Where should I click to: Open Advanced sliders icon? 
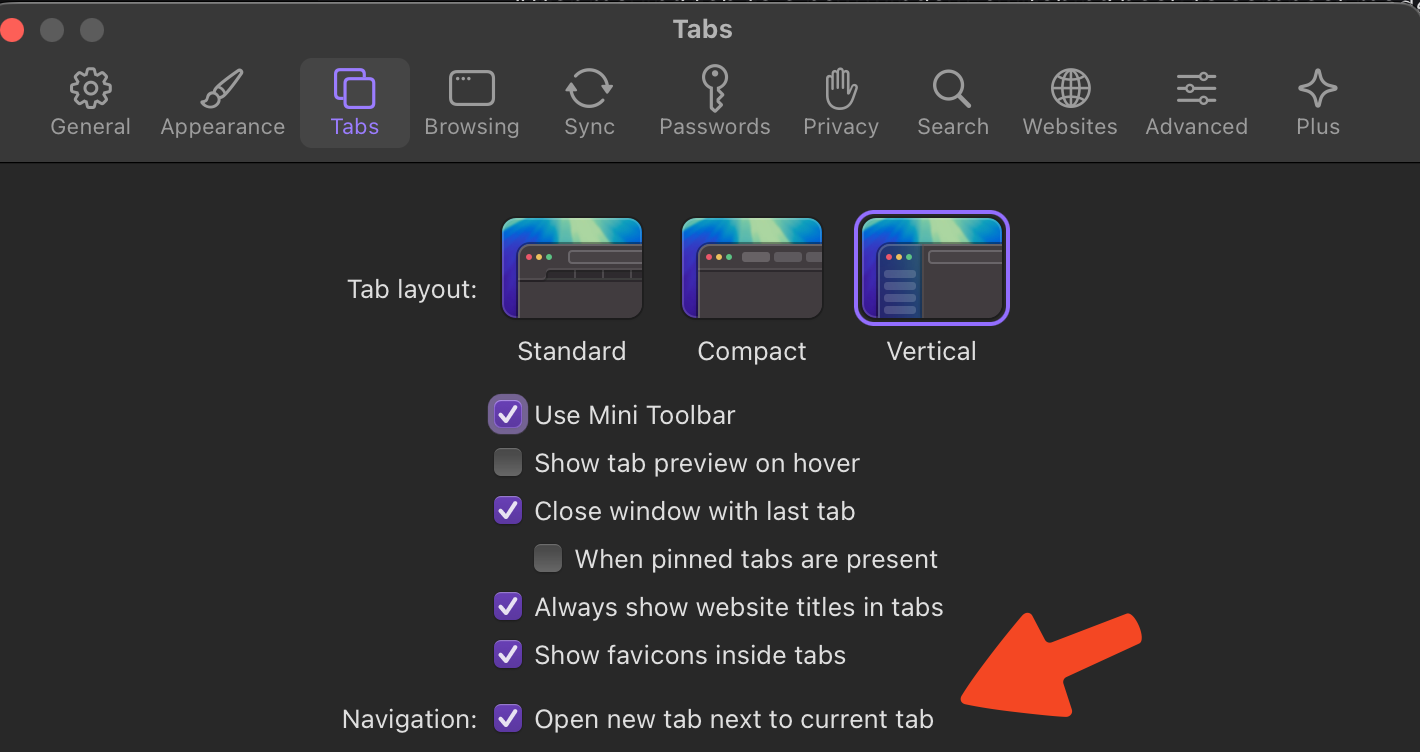(1196, 90)
